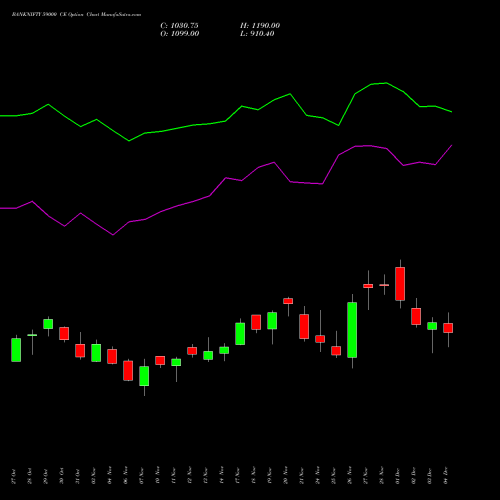Click the red candlestick for 21 Nov

point(304,326)
